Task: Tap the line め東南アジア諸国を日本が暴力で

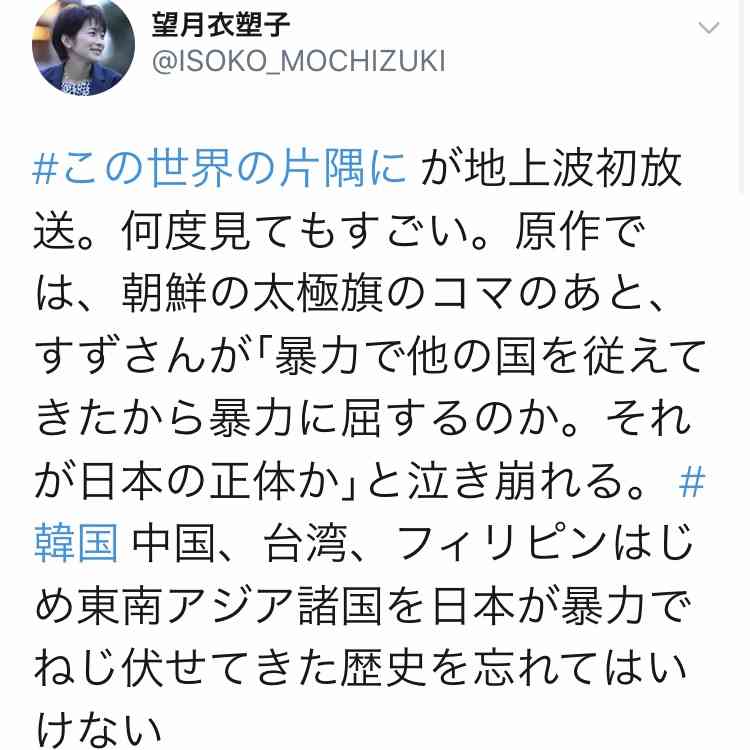Action: click(363, 606)
